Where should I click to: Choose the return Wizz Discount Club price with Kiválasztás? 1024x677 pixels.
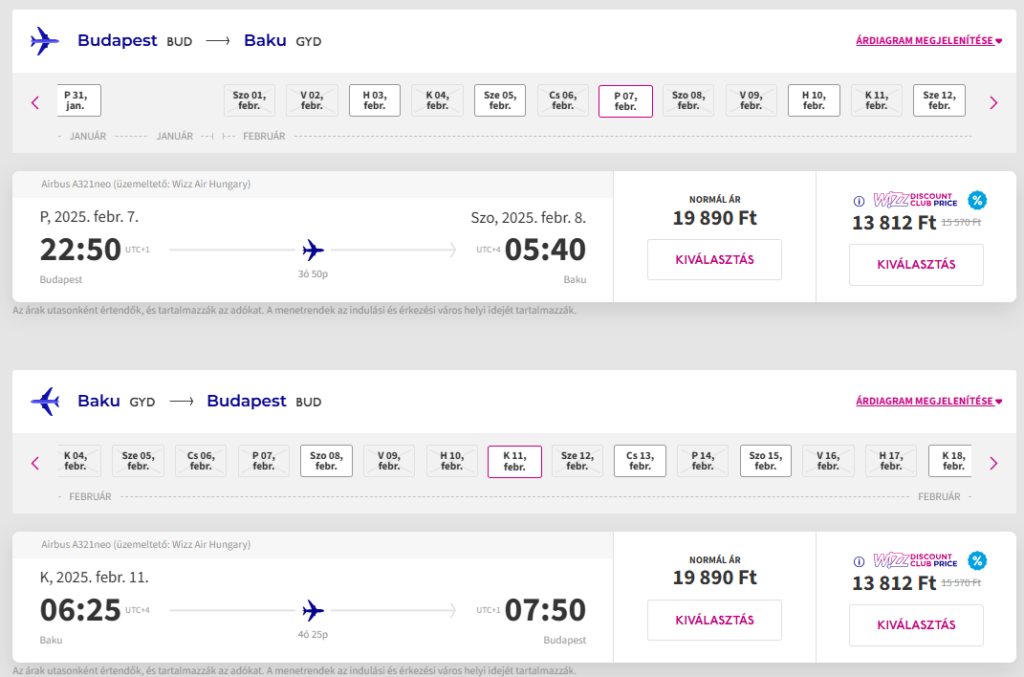[x=916, y=625]
